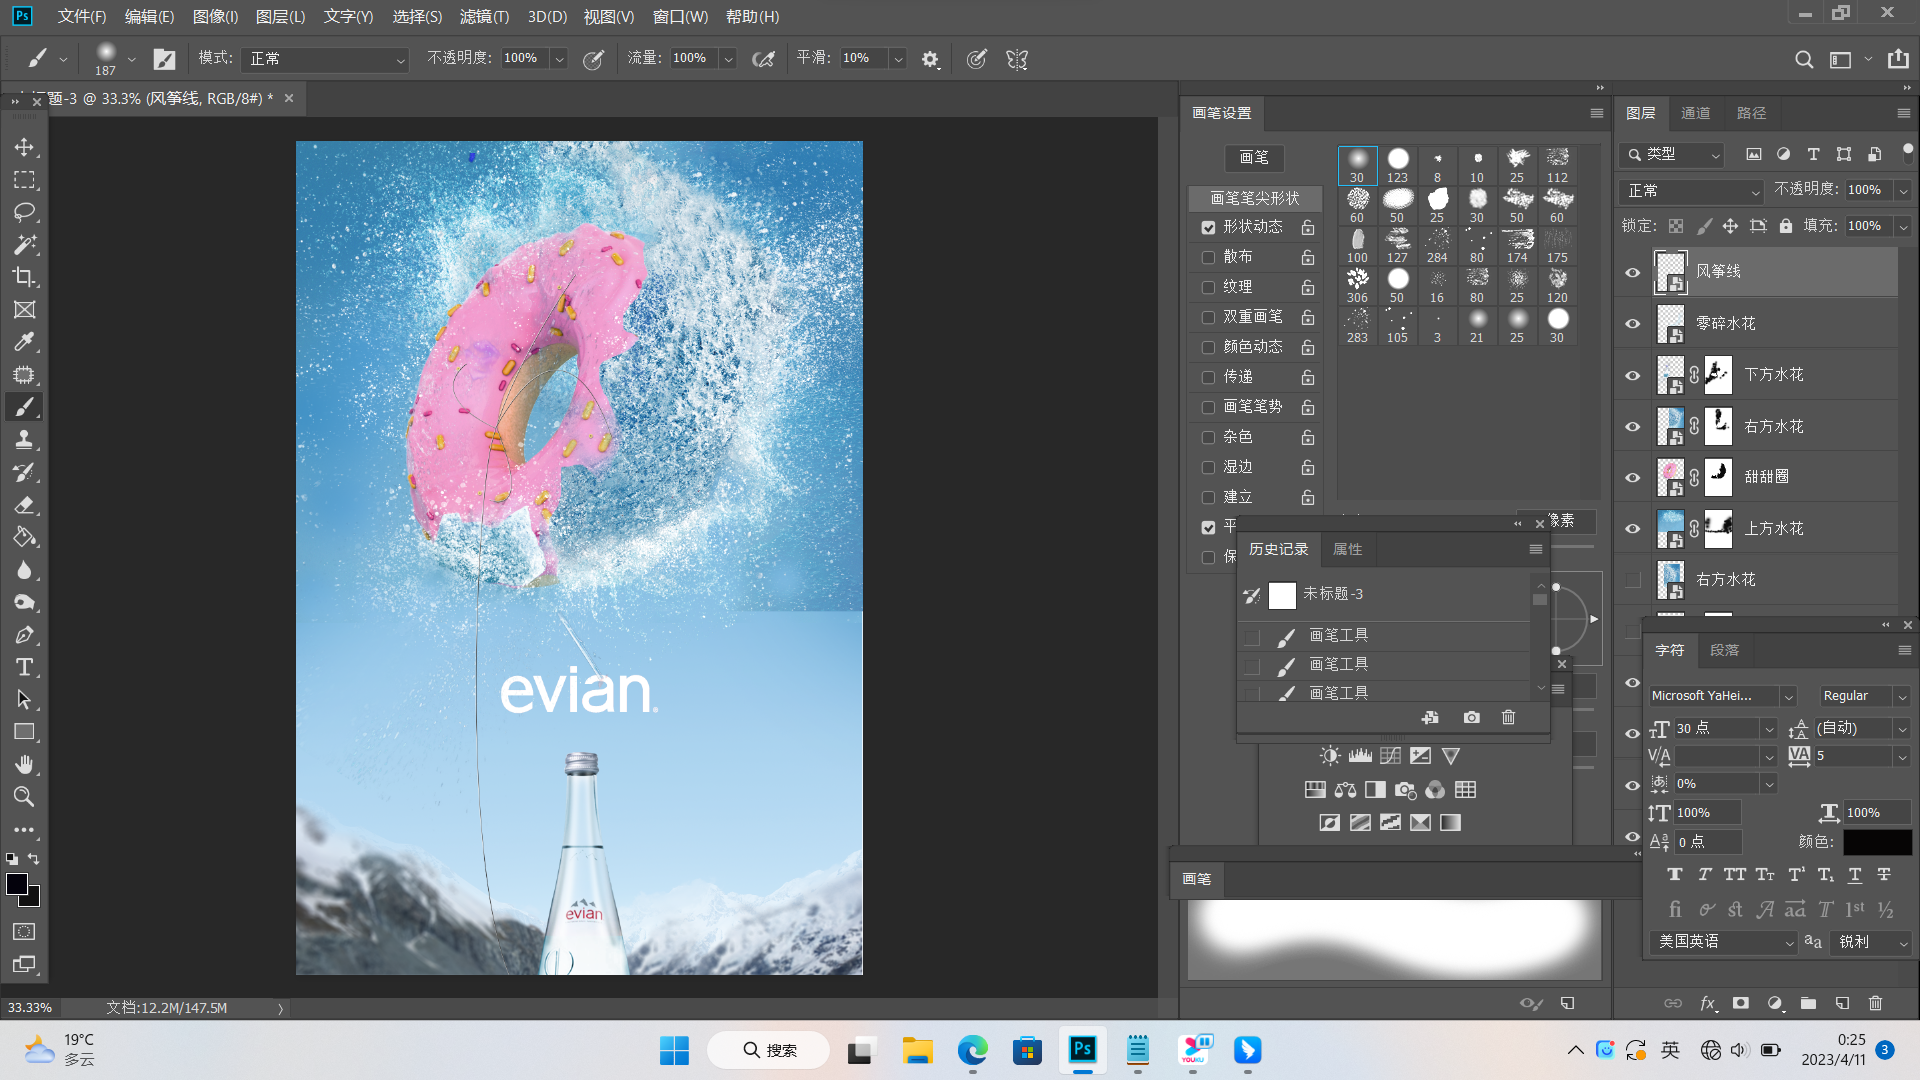This screenshot has height=1080, width=1920.
Task: Open language 美国英语 dropdown
Action: (1723, 942)
